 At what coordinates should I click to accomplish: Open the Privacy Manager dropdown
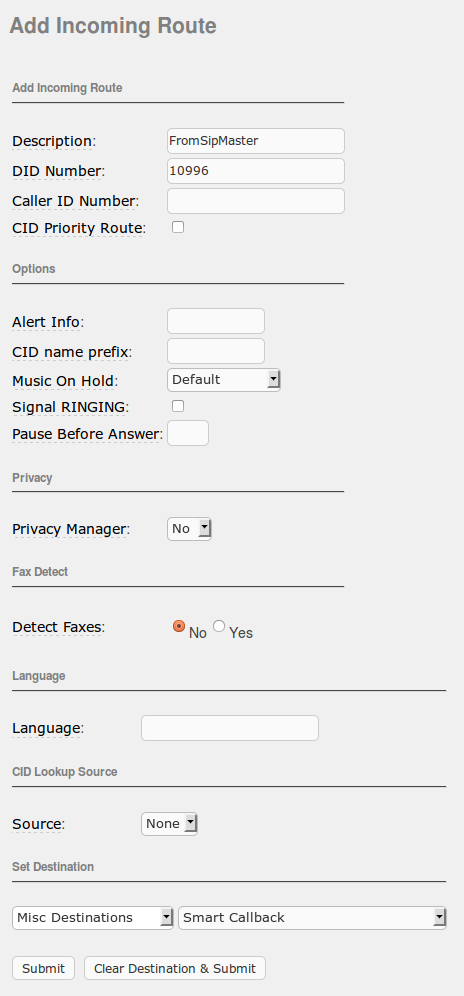pyautogui.click(x=189, y=528)
